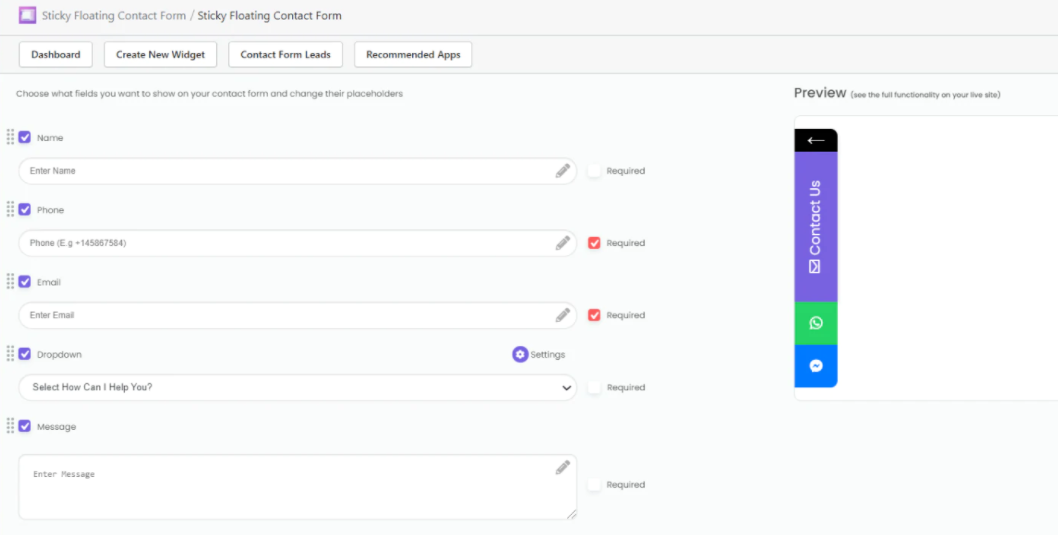
Task: Grab the drag handle next to Dropdown
Action: [10, 354]
